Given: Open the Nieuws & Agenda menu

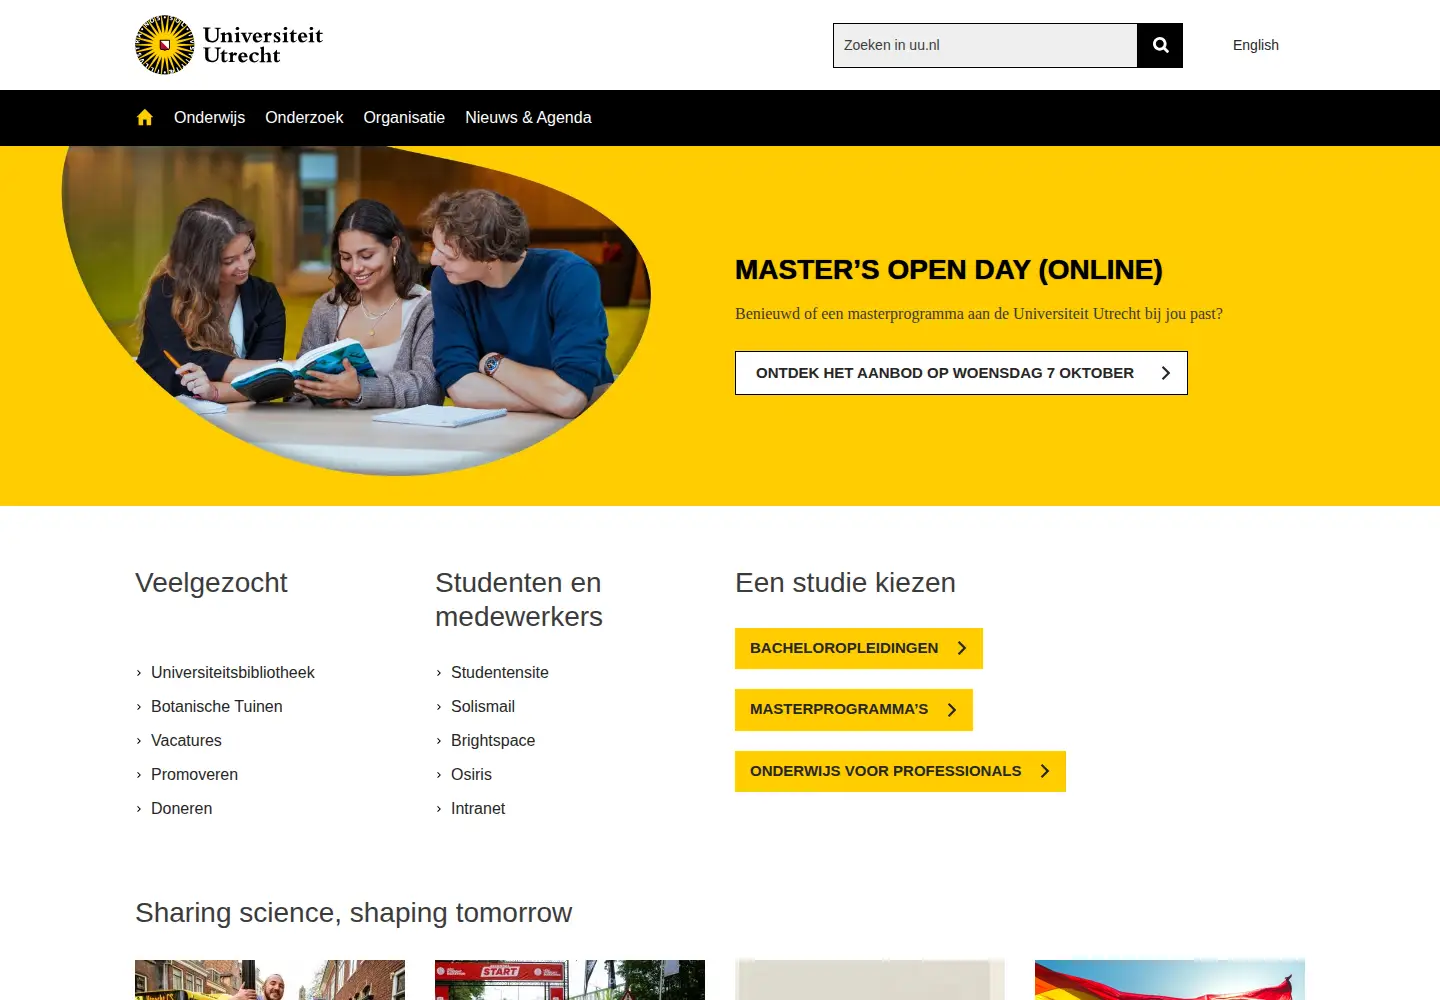Looking at the screenshot, I should pyautogui.click(x=528, y=118).
